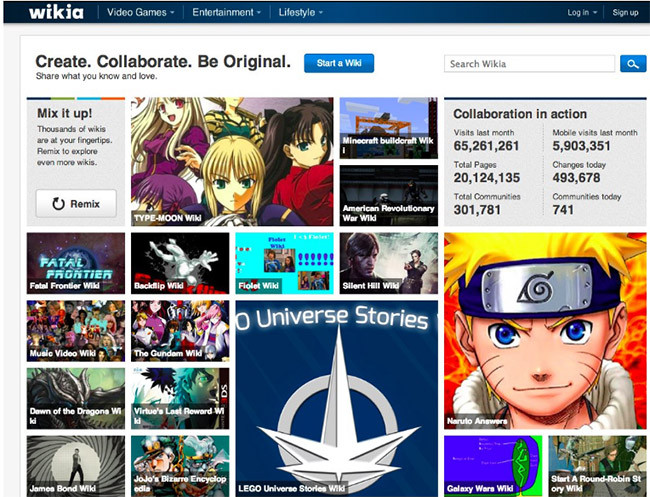Open the James Bond Wiki tile
The image size is (650, 497).
[x=76, y=465]
